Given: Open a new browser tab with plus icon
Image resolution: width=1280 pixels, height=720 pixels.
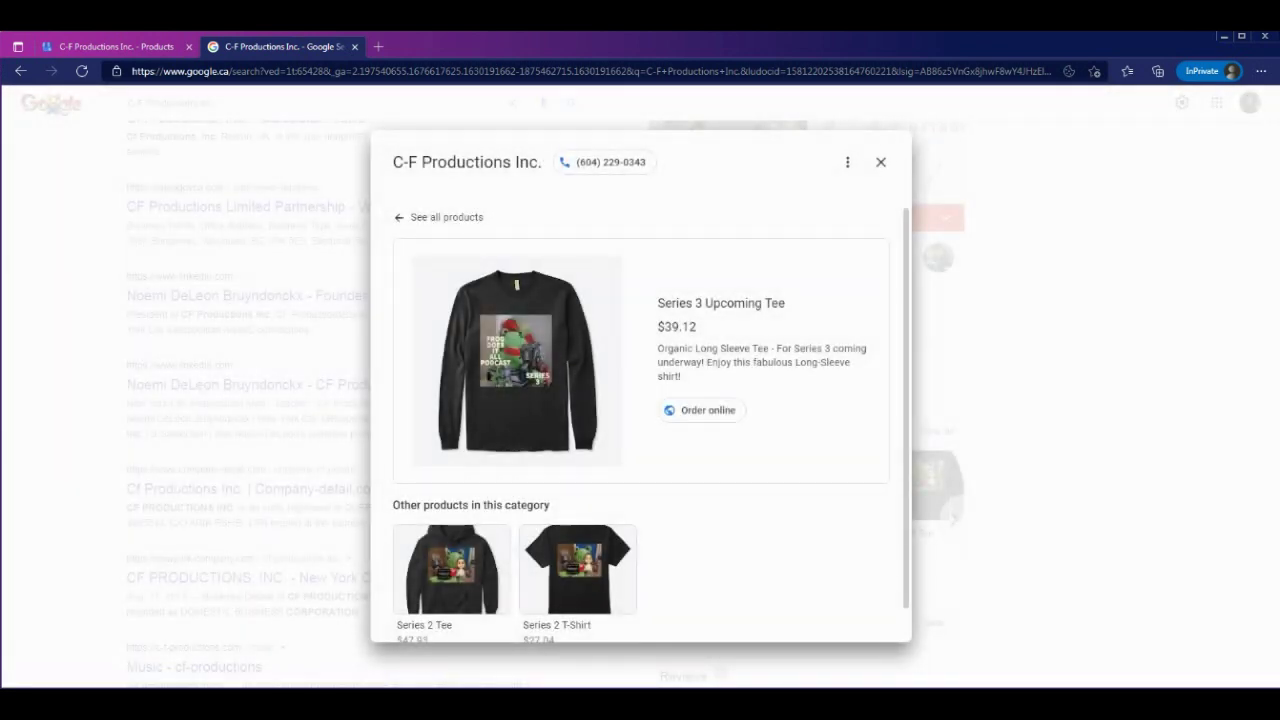Looking at the screenshot, I should pos(378,46).
